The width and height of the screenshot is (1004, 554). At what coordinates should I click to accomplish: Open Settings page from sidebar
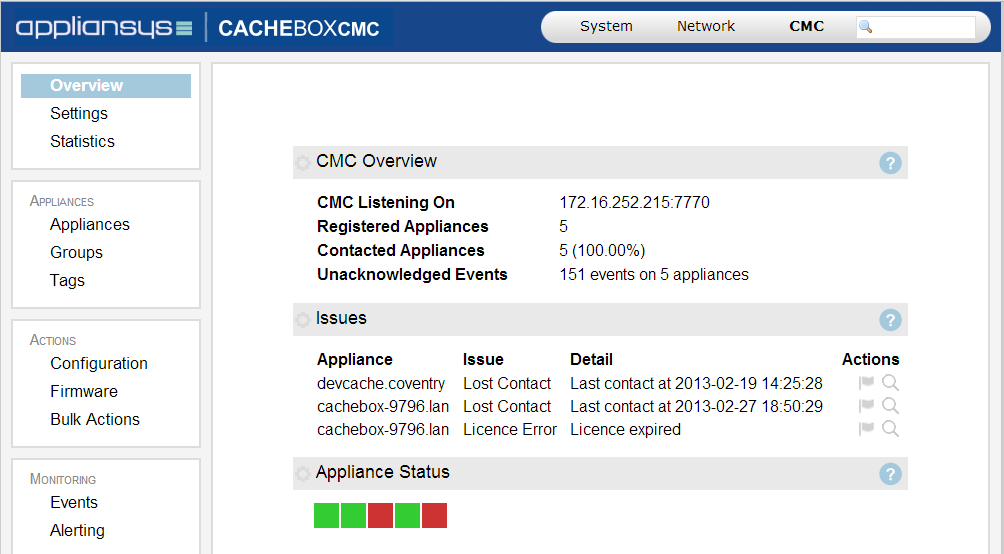79,113
